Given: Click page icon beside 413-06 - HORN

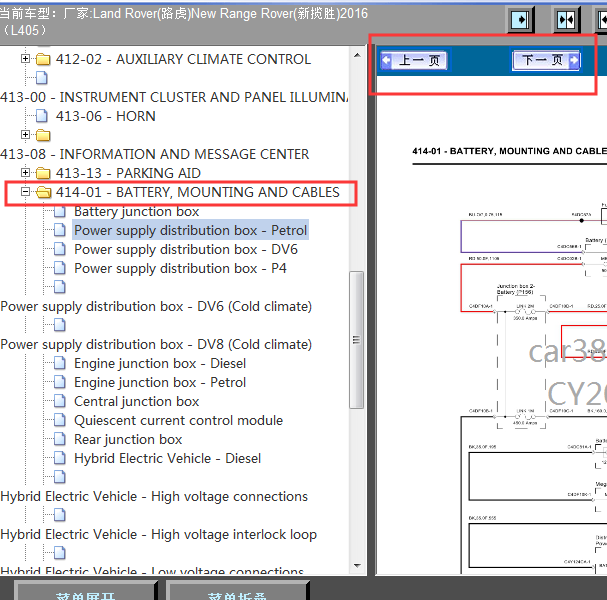Looking at the screenshot, I should 41,115.
